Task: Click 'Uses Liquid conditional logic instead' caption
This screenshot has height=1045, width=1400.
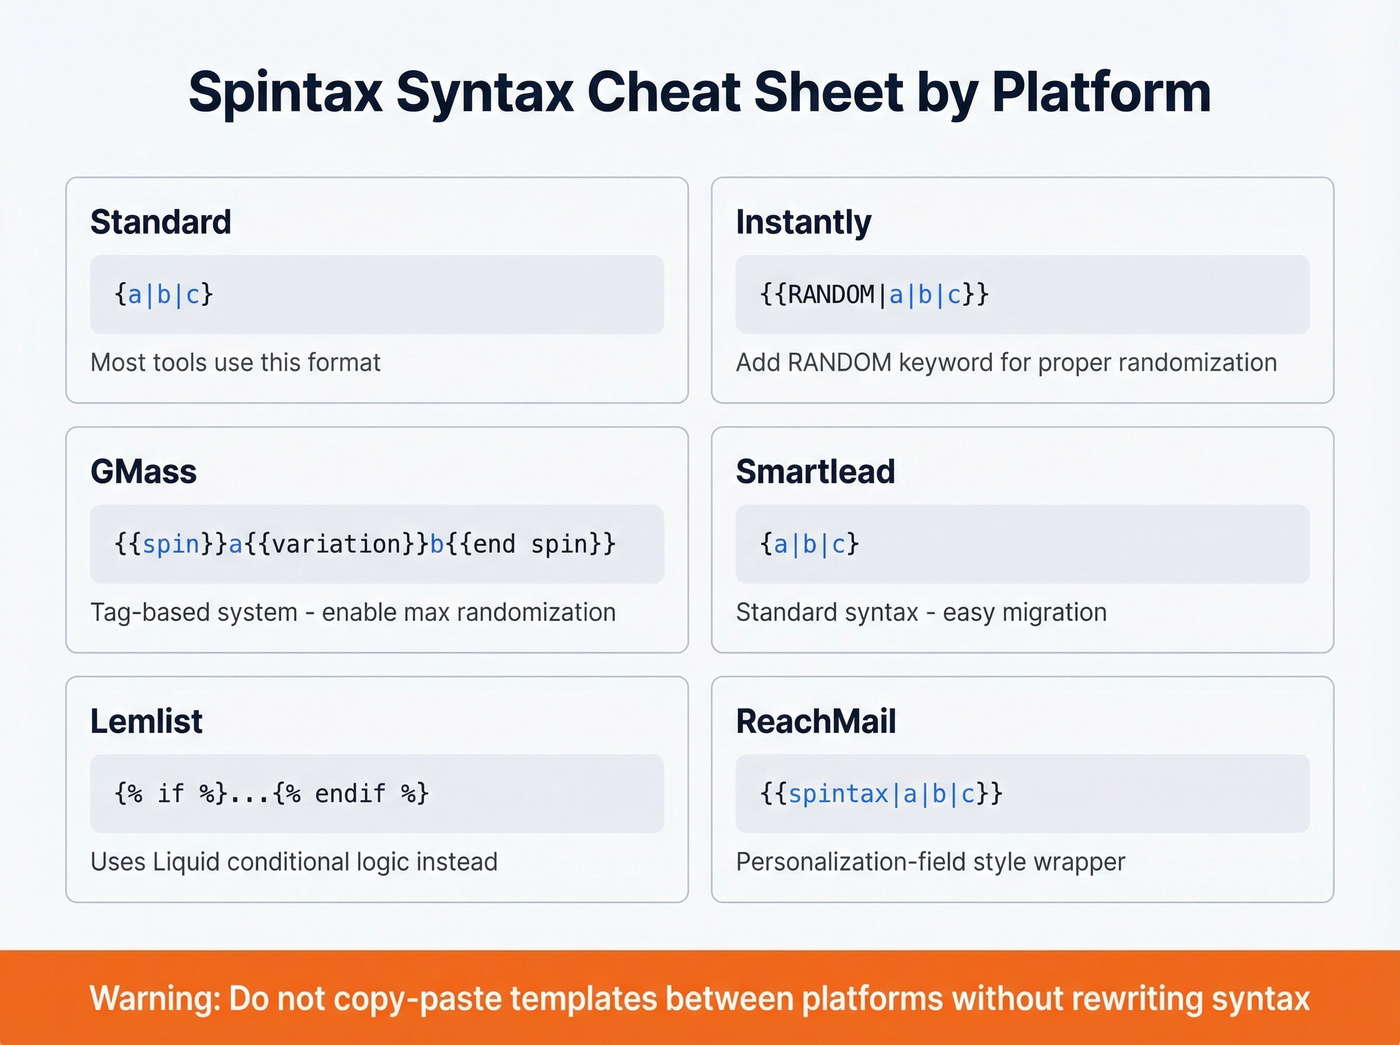Action: [x=294, y=862]
